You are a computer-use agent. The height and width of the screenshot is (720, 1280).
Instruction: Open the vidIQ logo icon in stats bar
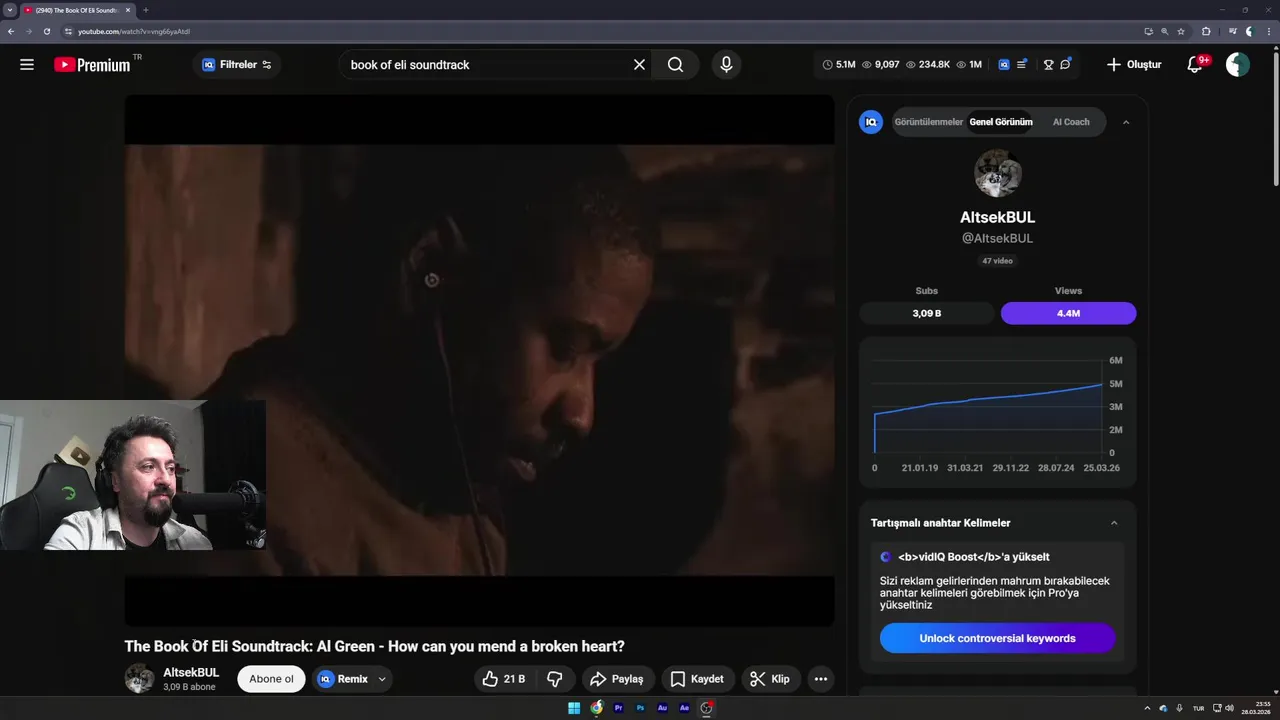(1004, 65)
